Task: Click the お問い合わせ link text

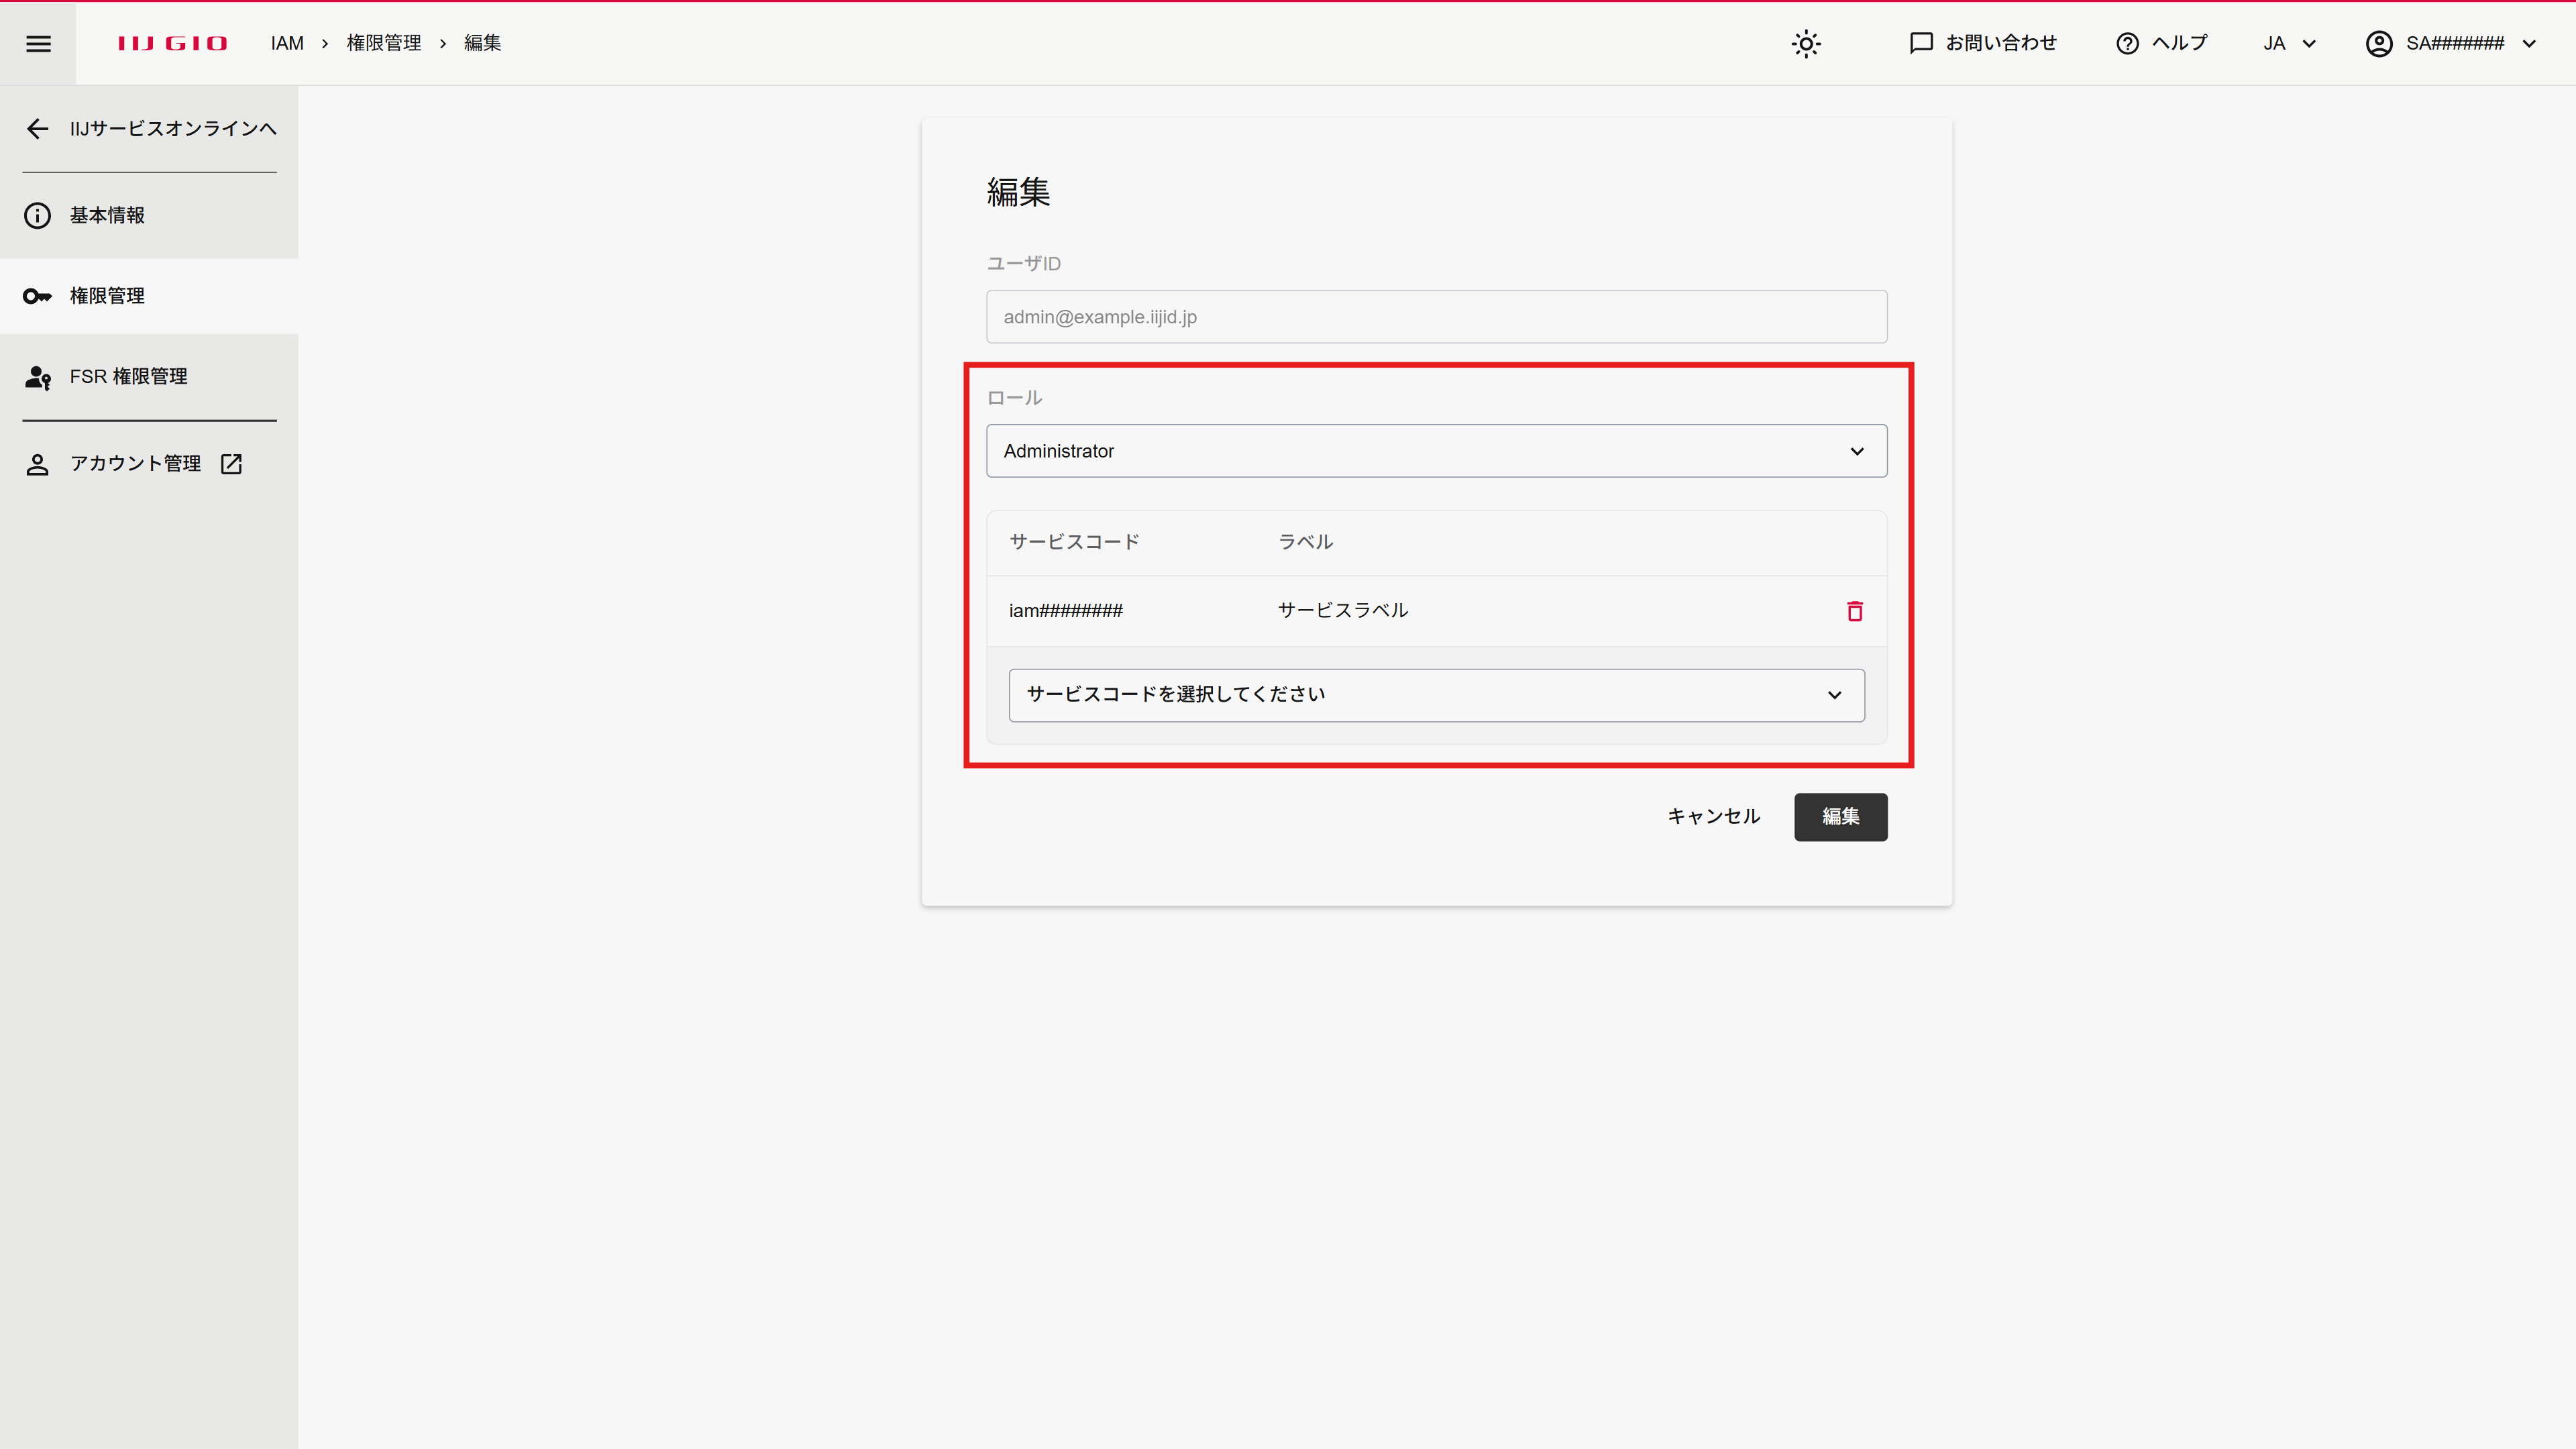Action: [2000, 43]
